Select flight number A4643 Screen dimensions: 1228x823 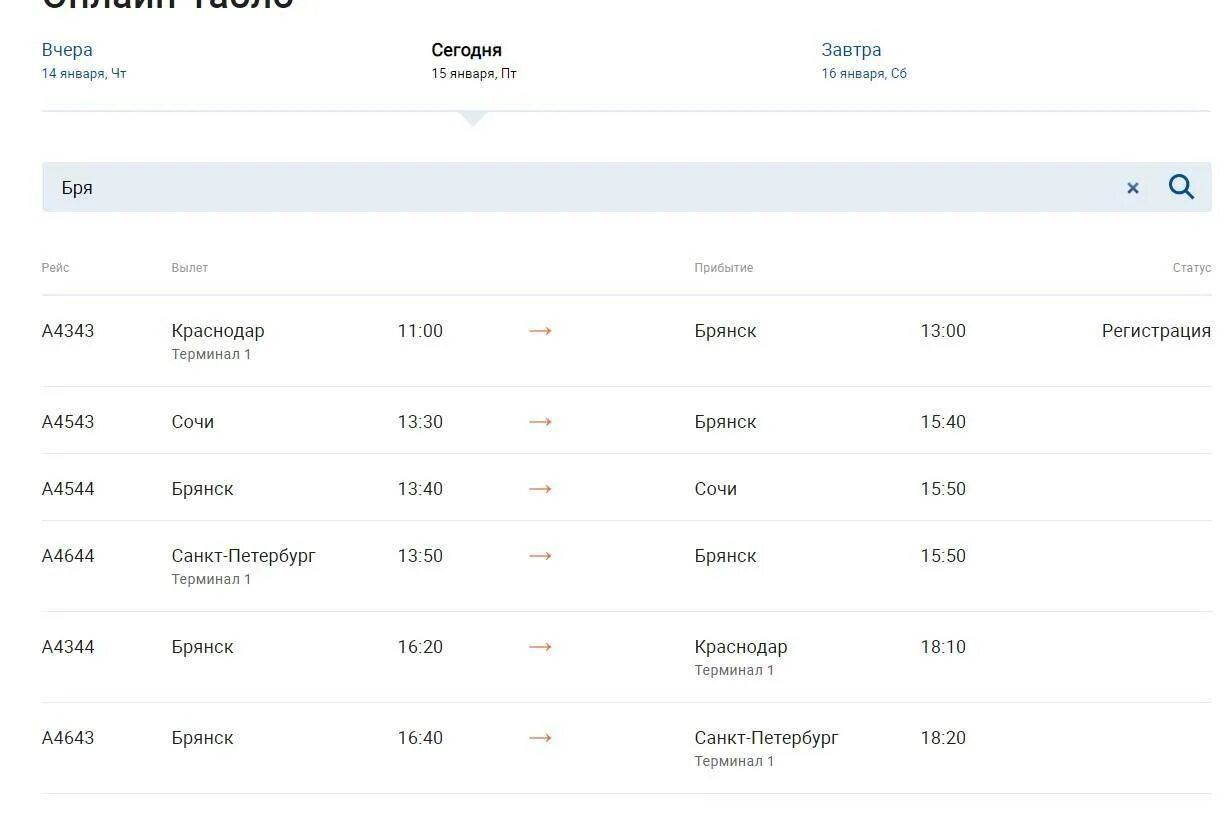pyautogui.click(x=68, y=738)
